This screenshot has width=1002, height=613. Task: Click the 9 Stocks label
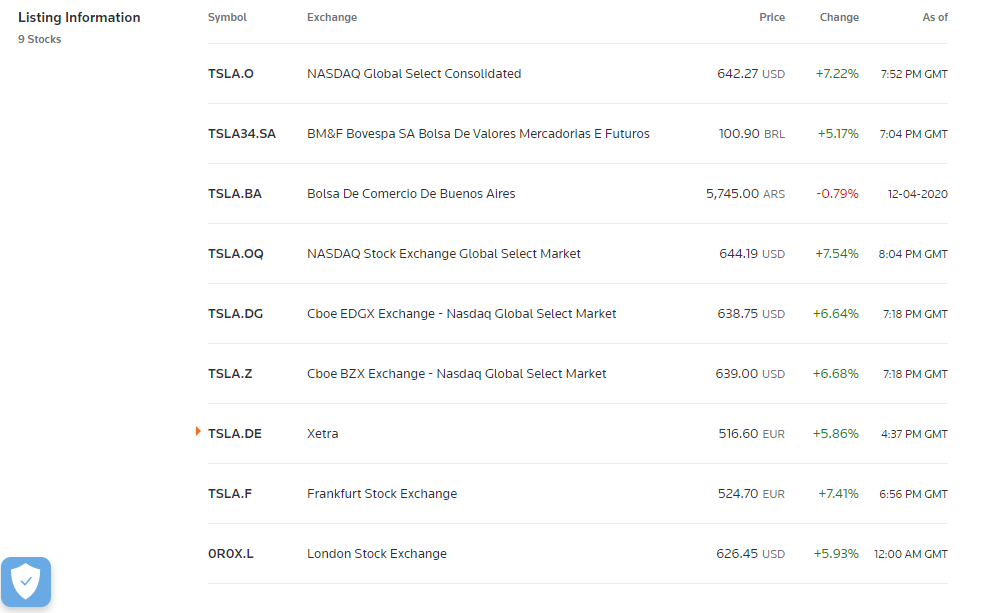pos(39,39)
